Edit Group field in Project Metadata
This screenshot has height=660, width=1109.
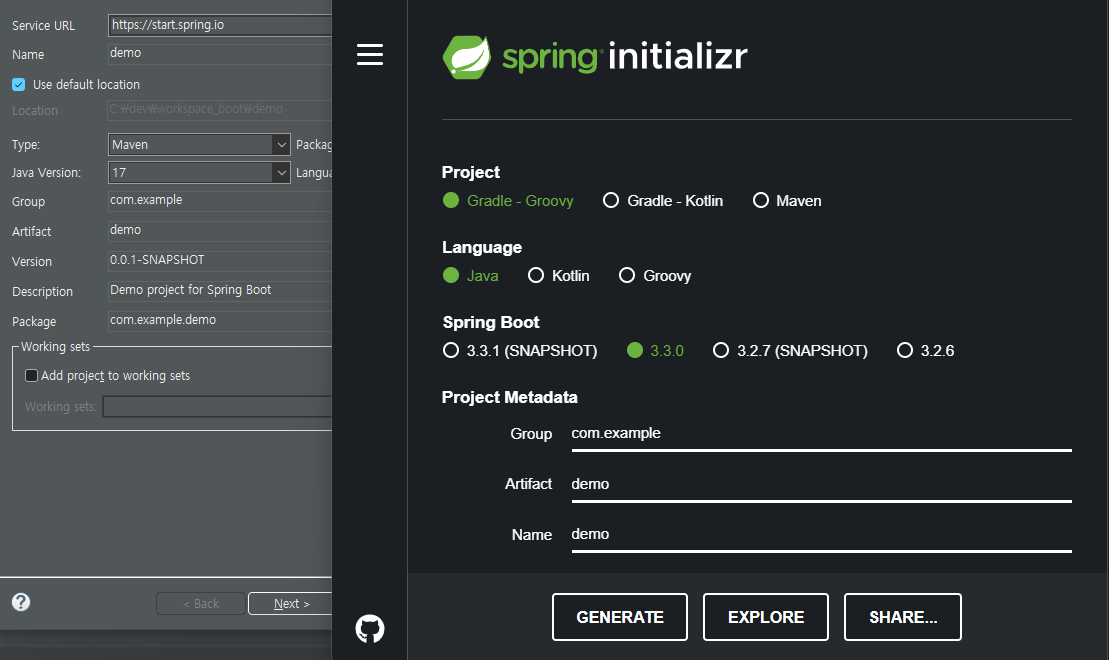coord(821,434)
